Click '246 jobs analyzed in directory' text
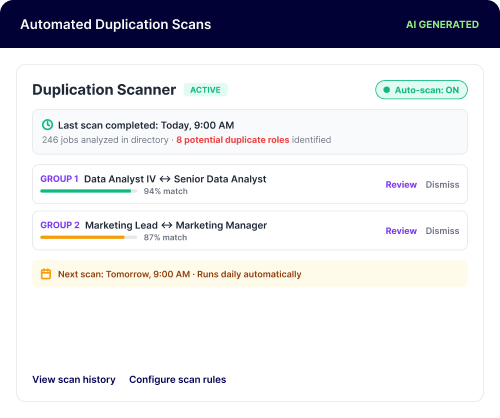 pos(105,140)
